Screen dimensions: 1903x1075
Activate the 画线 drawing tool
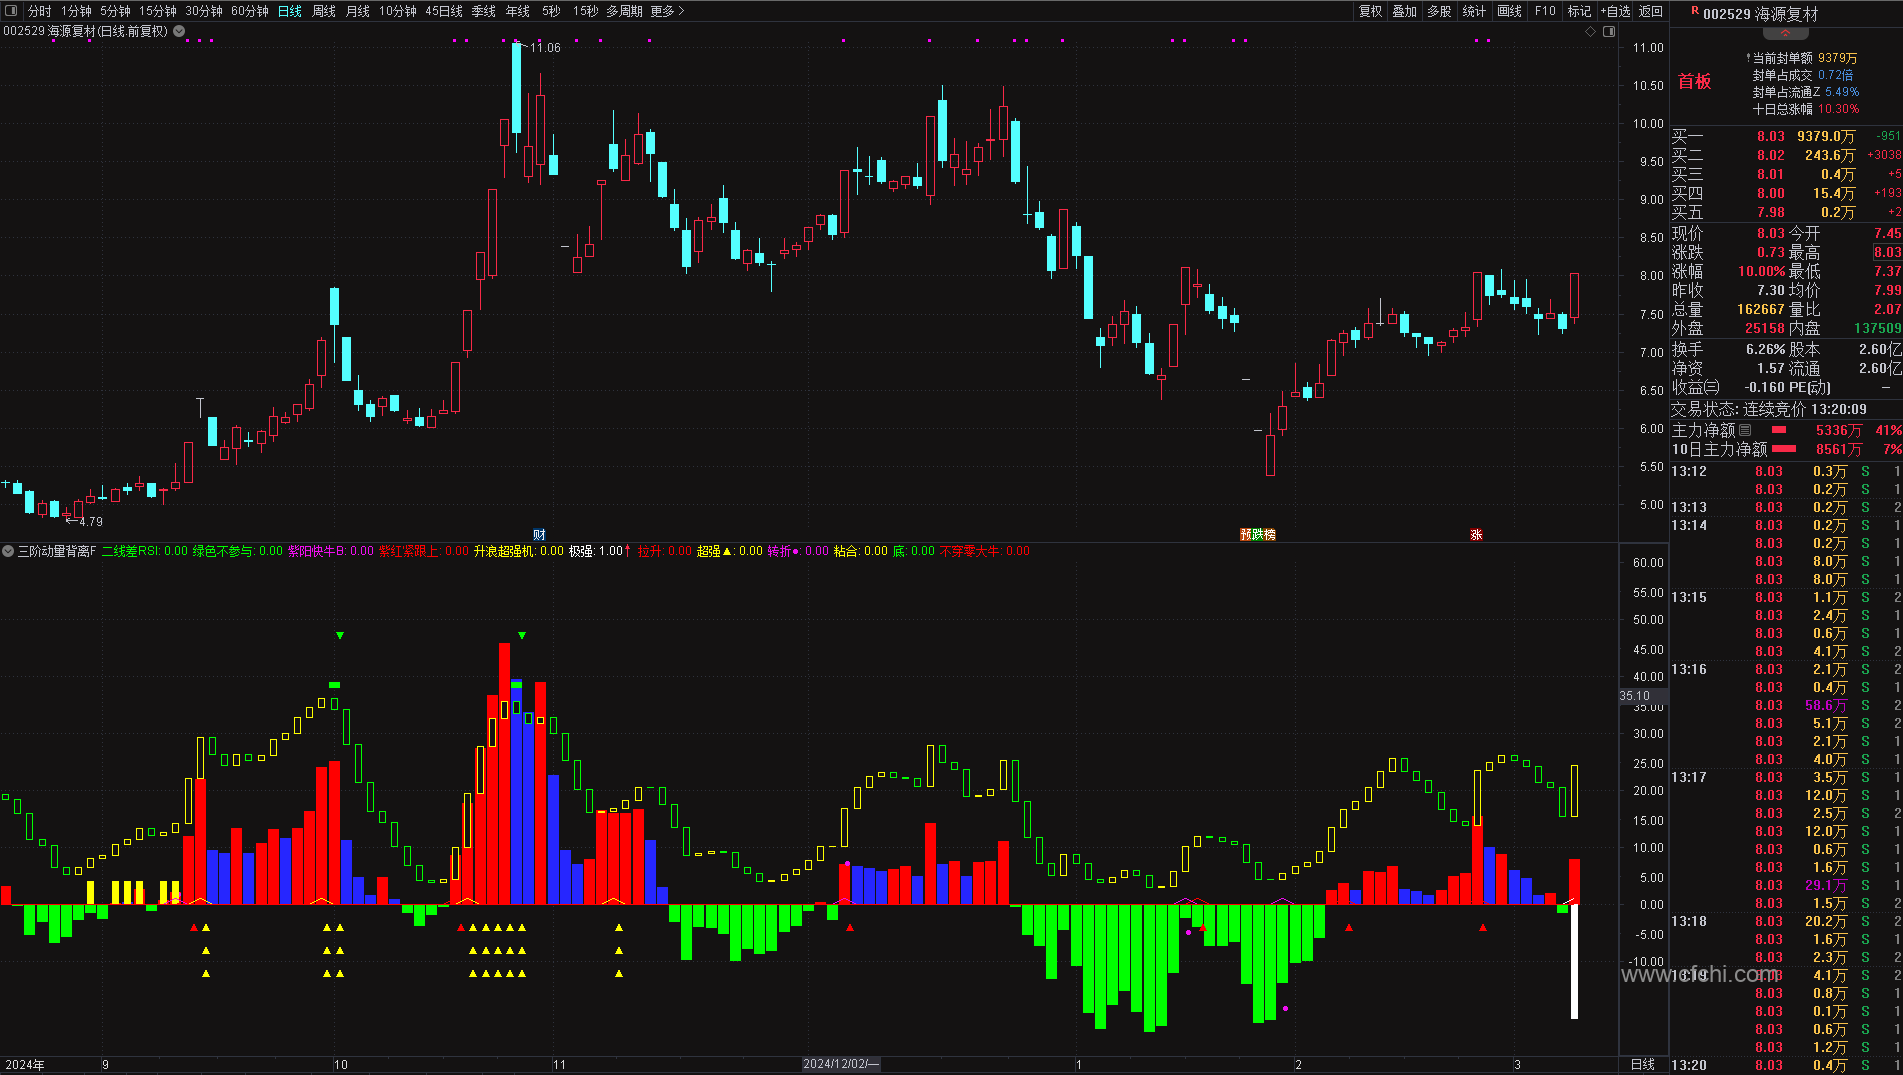(1510, 11)
